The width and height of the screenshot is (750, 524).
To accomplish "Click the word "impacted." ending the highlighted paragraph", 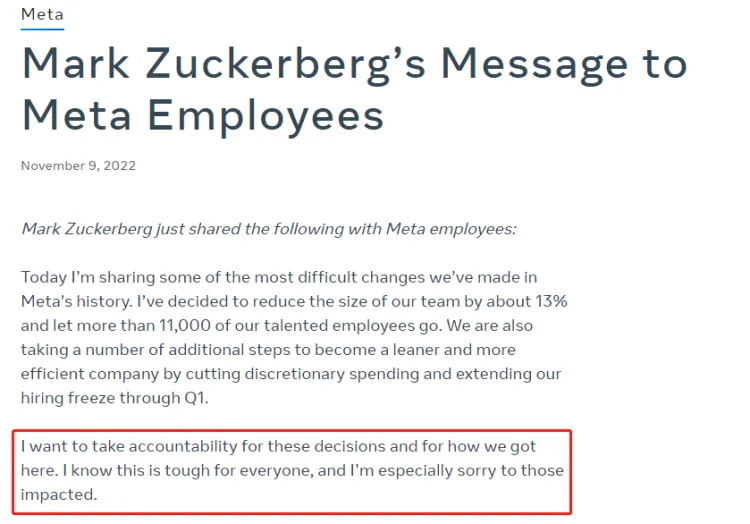I will coord(61,494).
